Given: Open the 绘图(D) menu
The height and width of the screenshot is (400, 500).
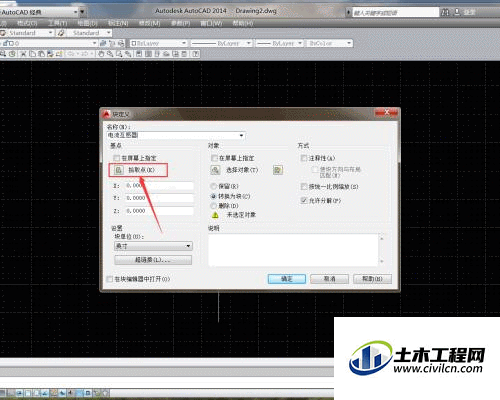Looking at the screenshot, I should click(87, 23).
